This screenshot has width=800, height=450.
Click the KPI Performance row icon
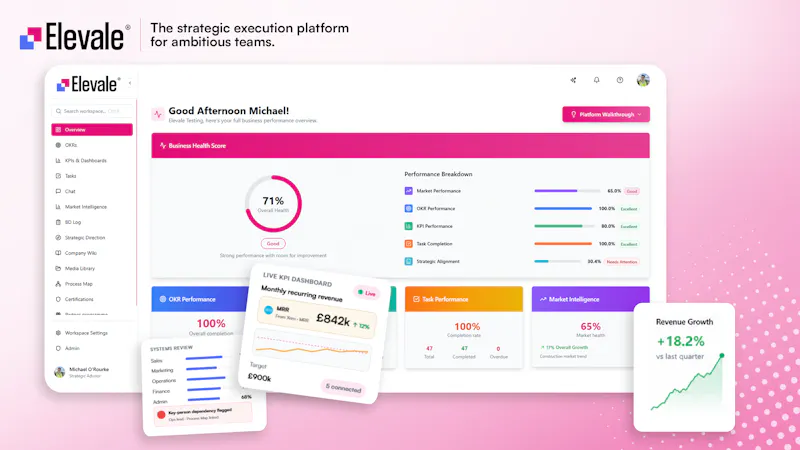click(x=409, y=226)
